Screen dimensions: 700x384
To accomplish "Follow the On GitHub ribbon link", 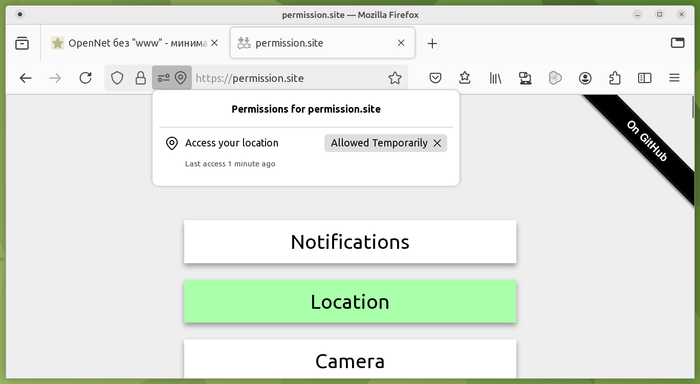I will tap(647, 141).
